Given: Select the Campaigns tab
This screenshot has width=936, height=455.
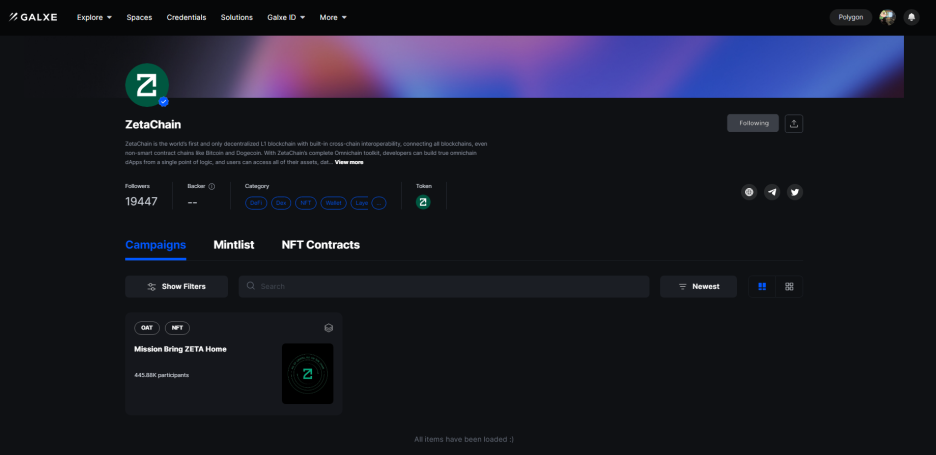Looking at the screenshot, I should (x=156, y=245).
